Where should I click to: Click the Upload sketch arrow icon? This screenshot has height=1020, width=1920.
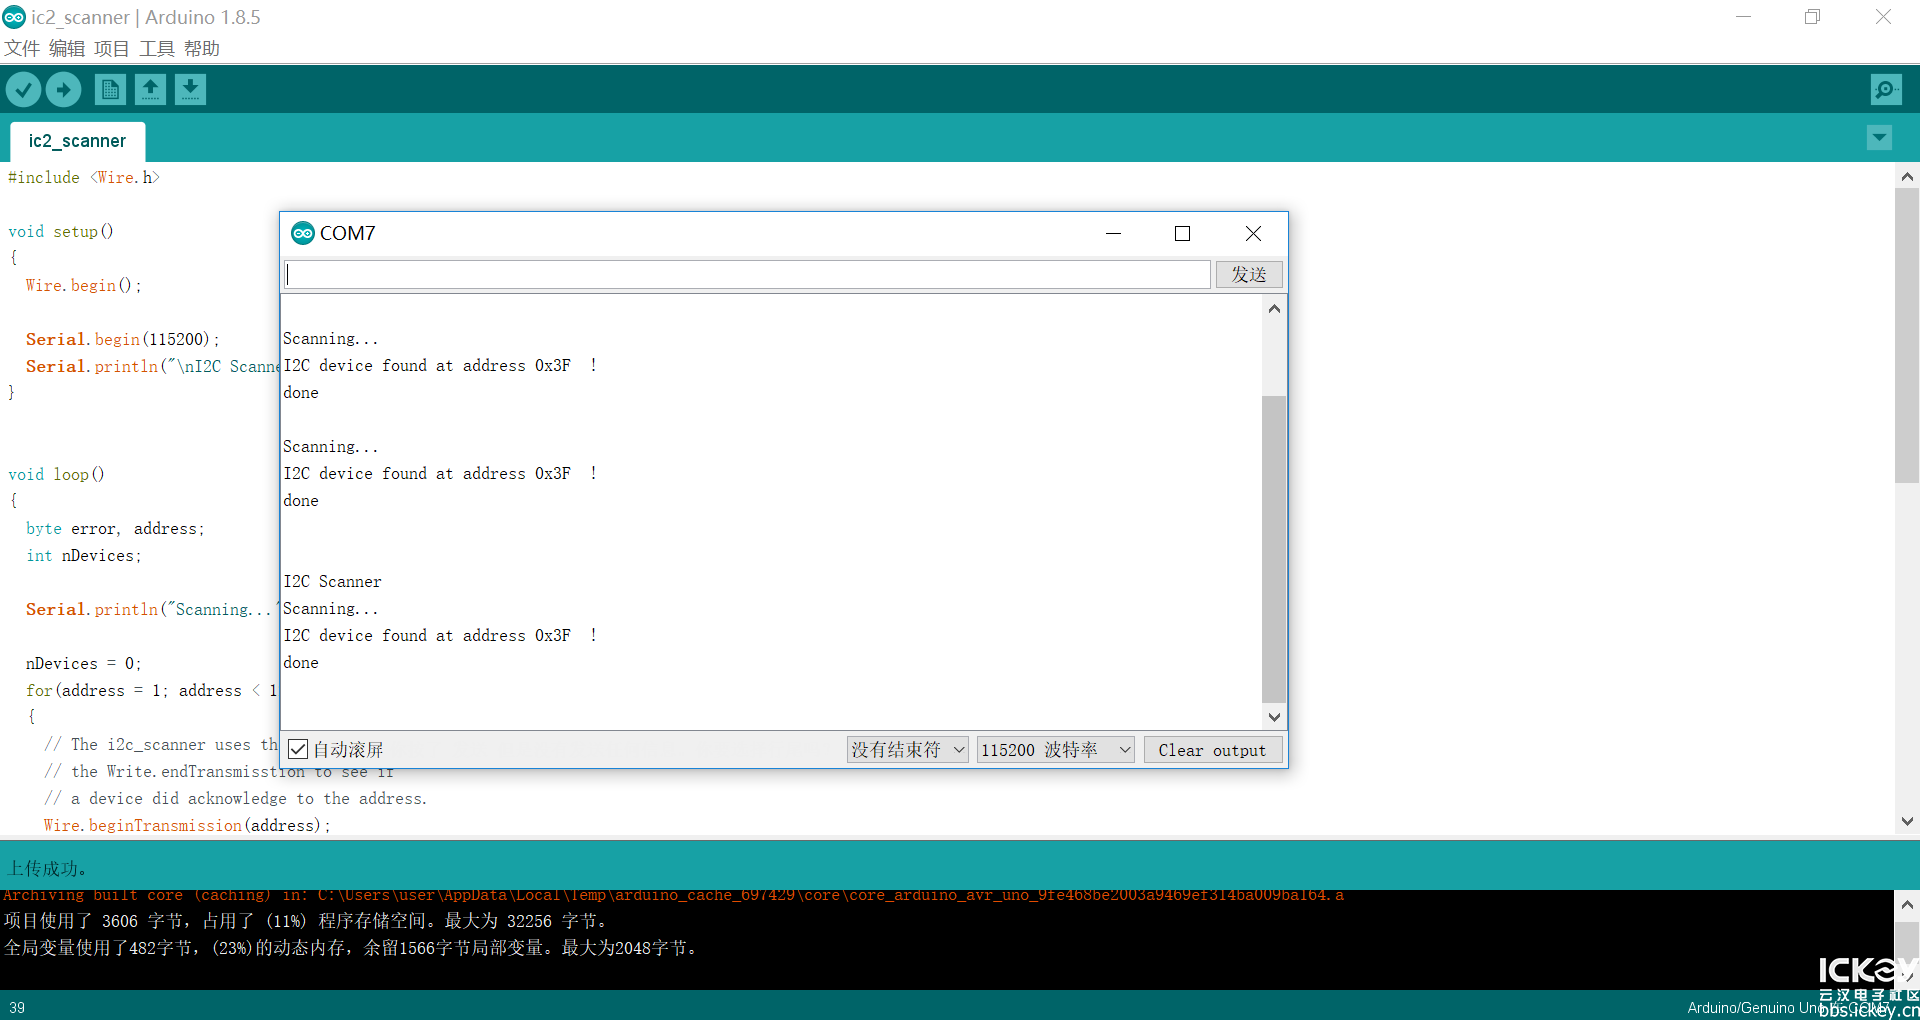tap(63, 90)
